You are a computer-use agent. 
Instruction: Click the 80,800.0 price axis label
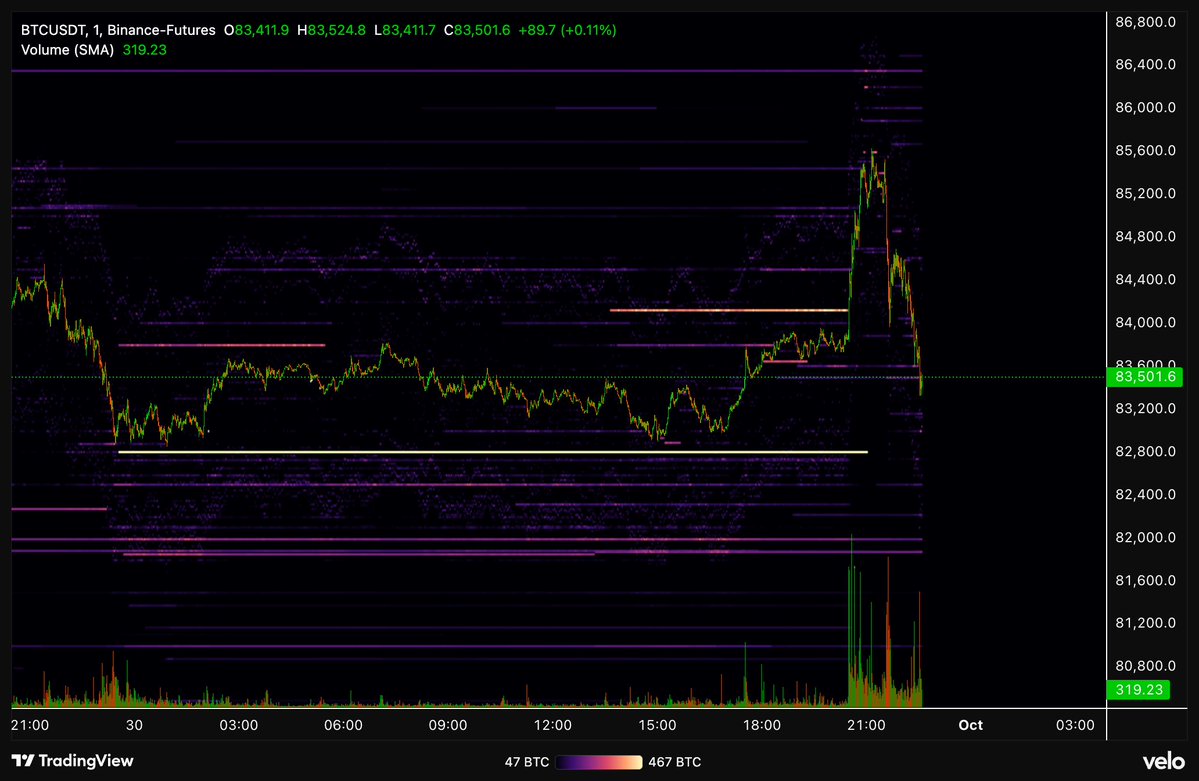coord(1145,665)
